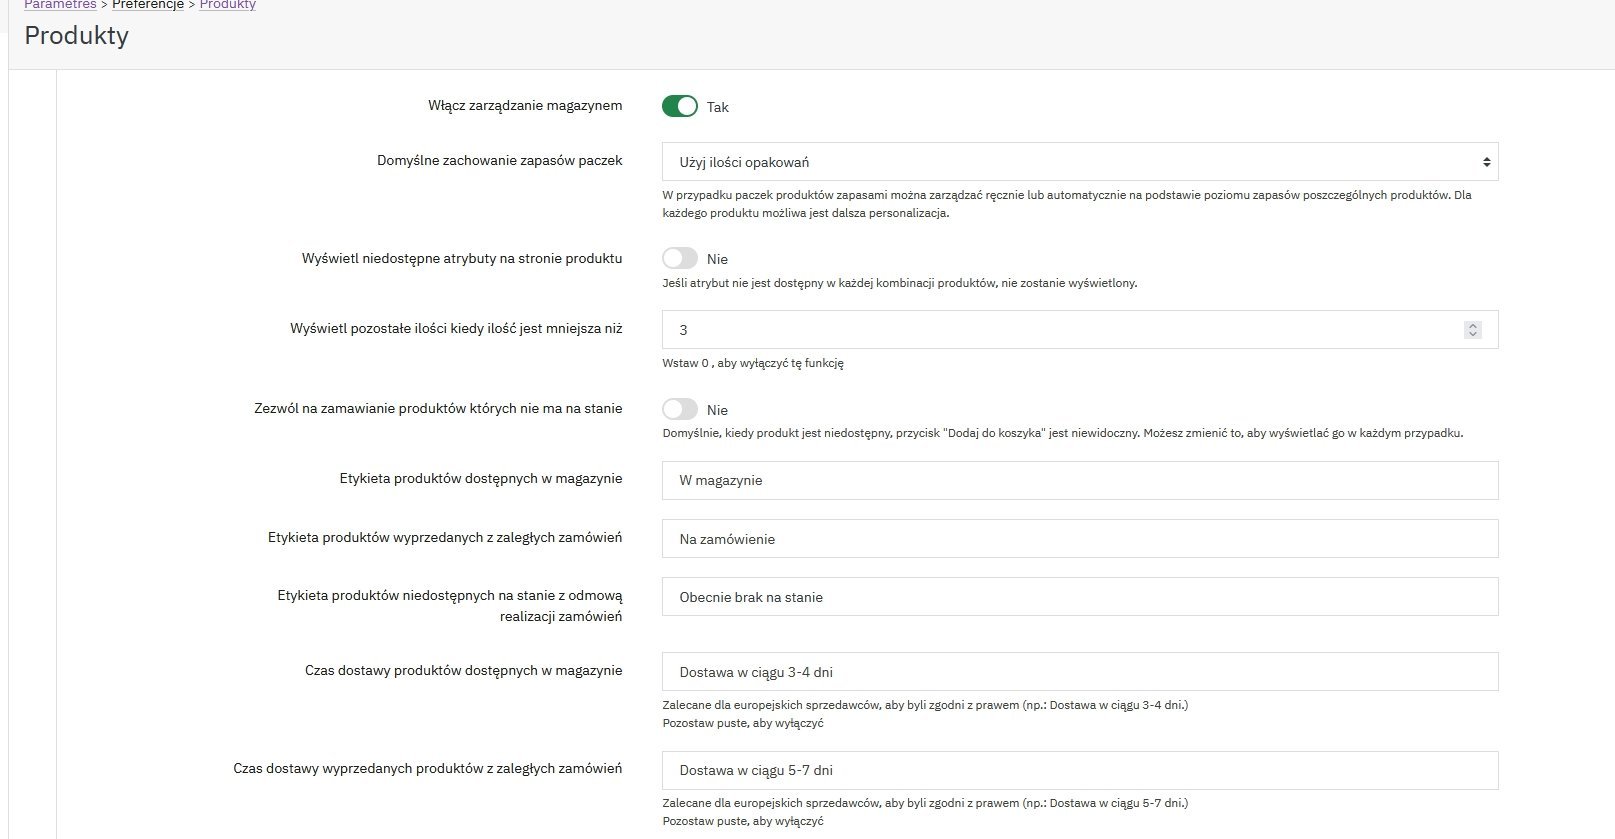Screen dimensions: 1615x839
Task: Click 'Nie' label beside out-of-stock ordering toggle
Action: (717, 410)
